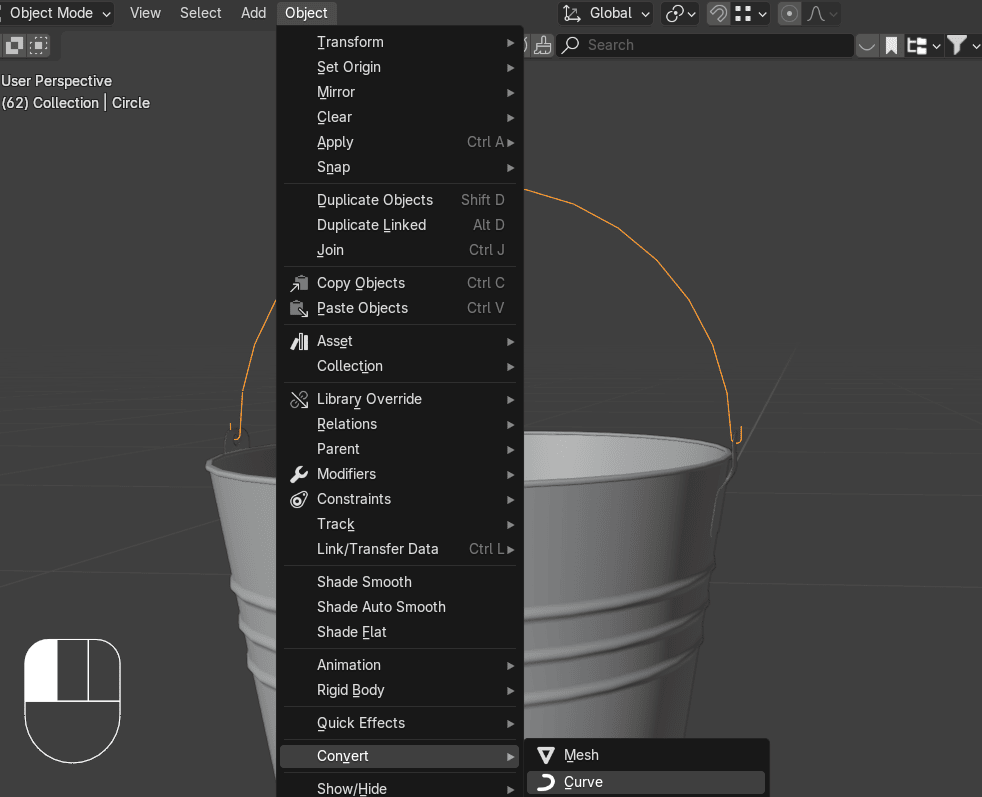
Task: Open the Global transform orientation dropdown
Action: (606, 14)
